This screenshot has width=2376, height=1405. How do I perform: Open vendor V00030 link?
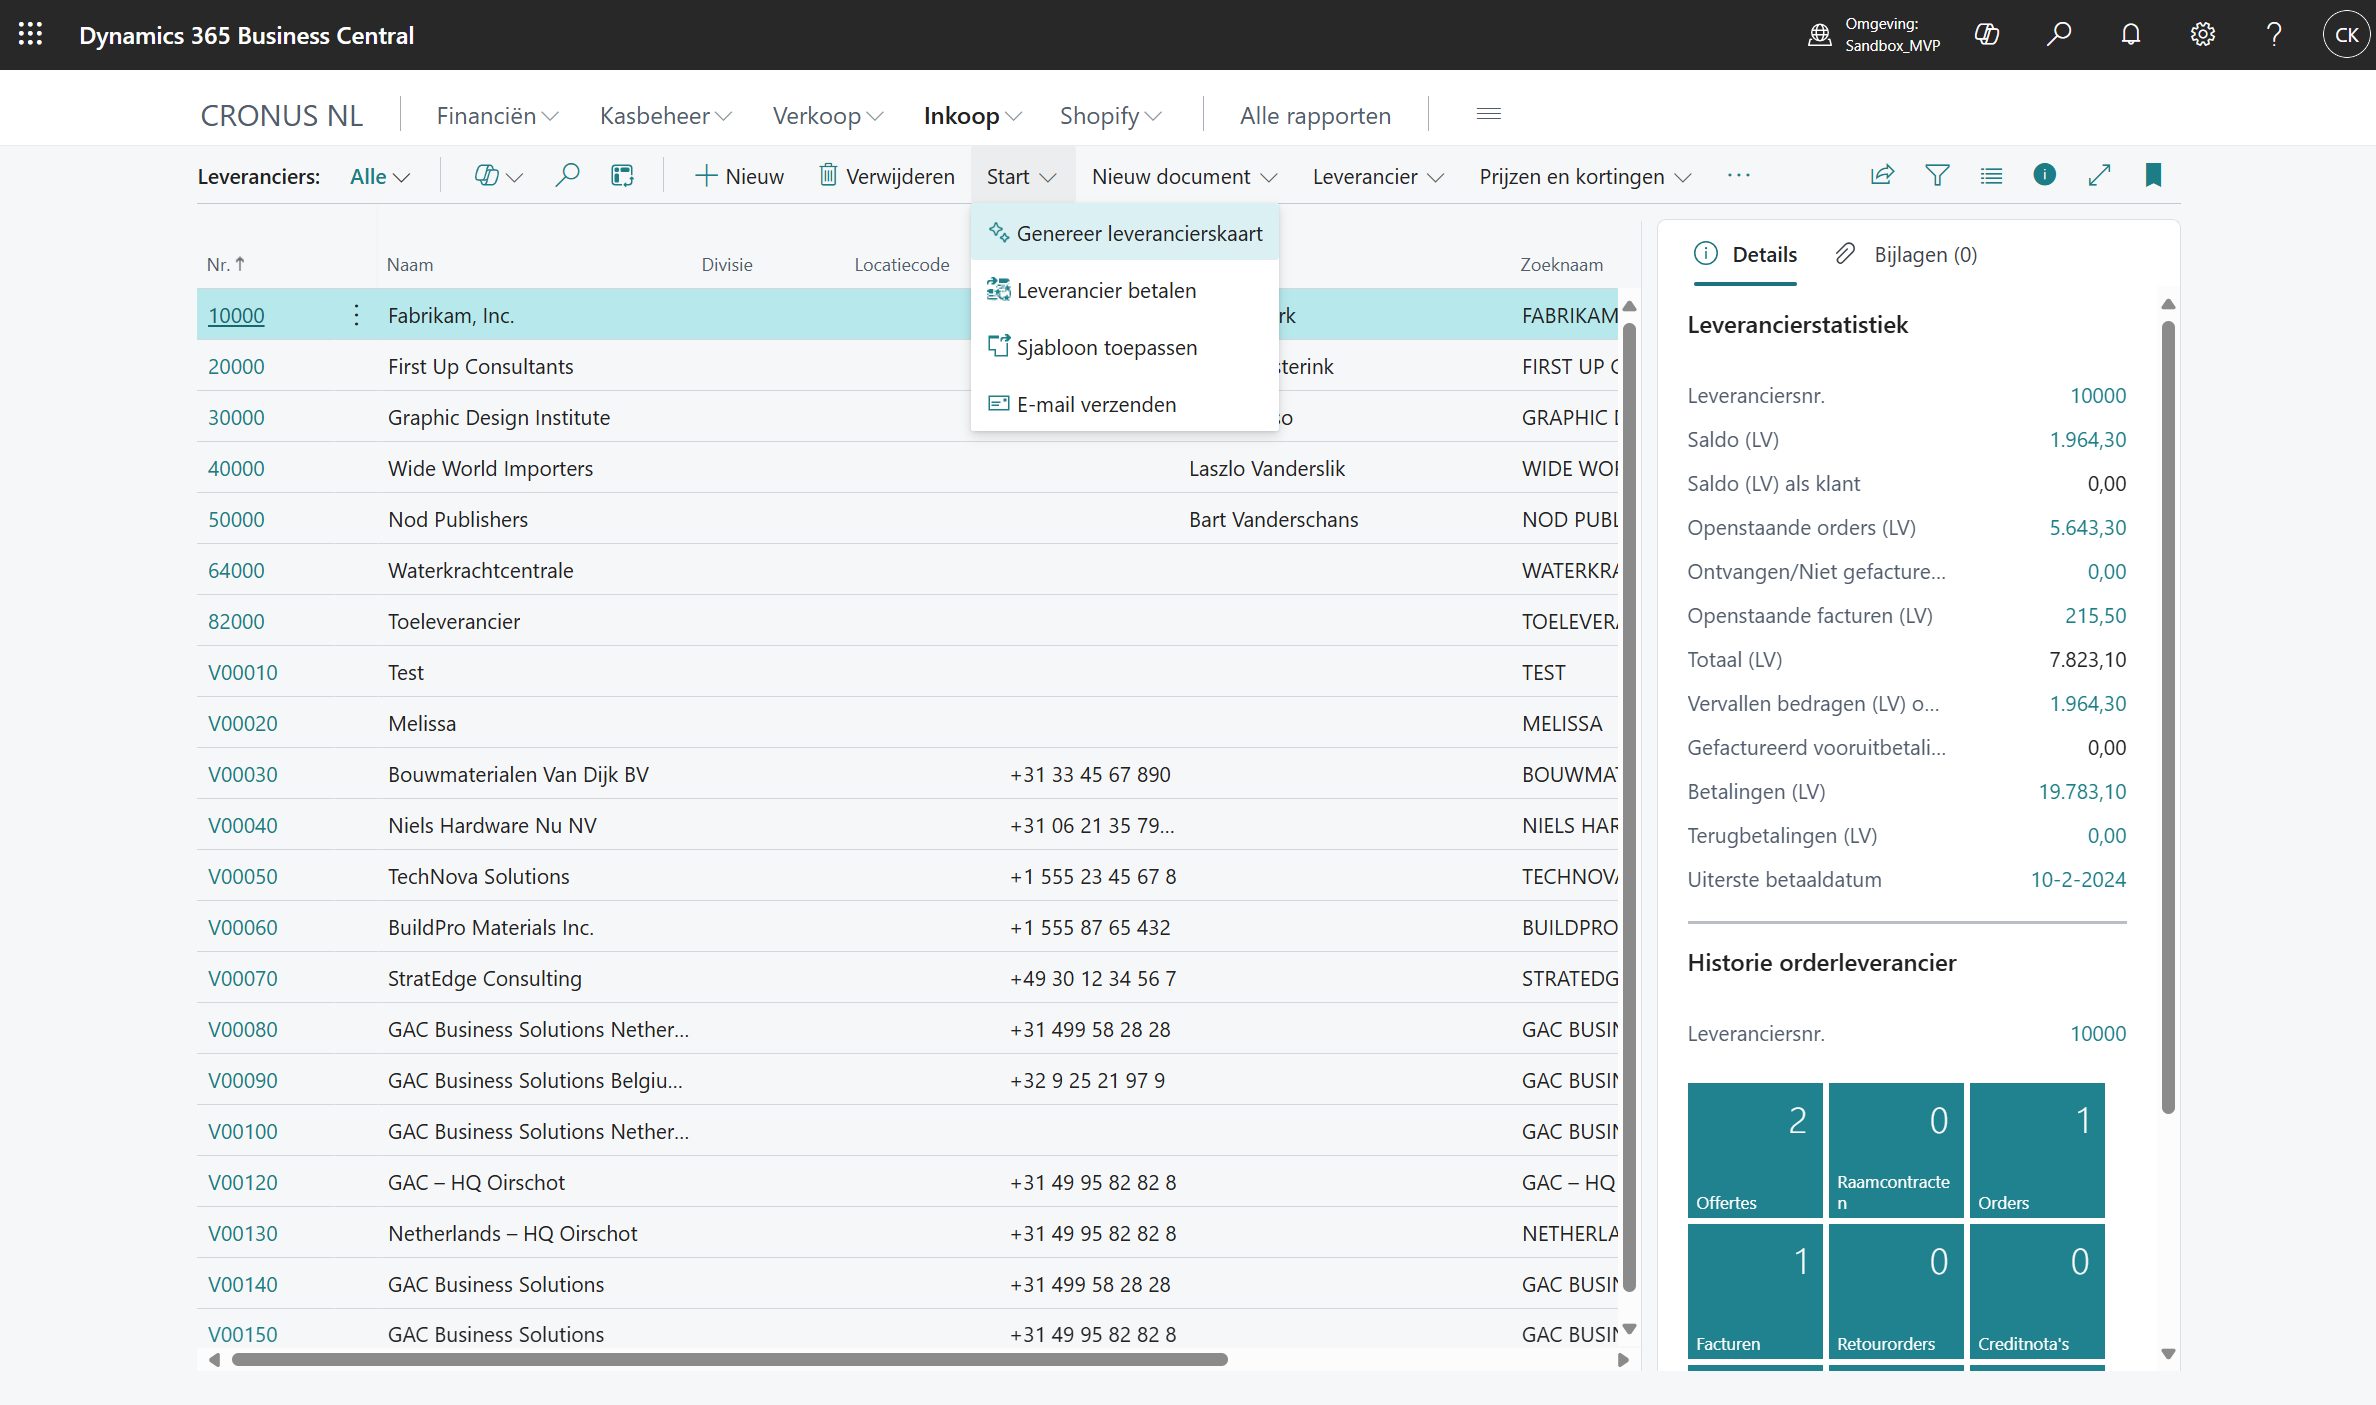click(242, 774)
